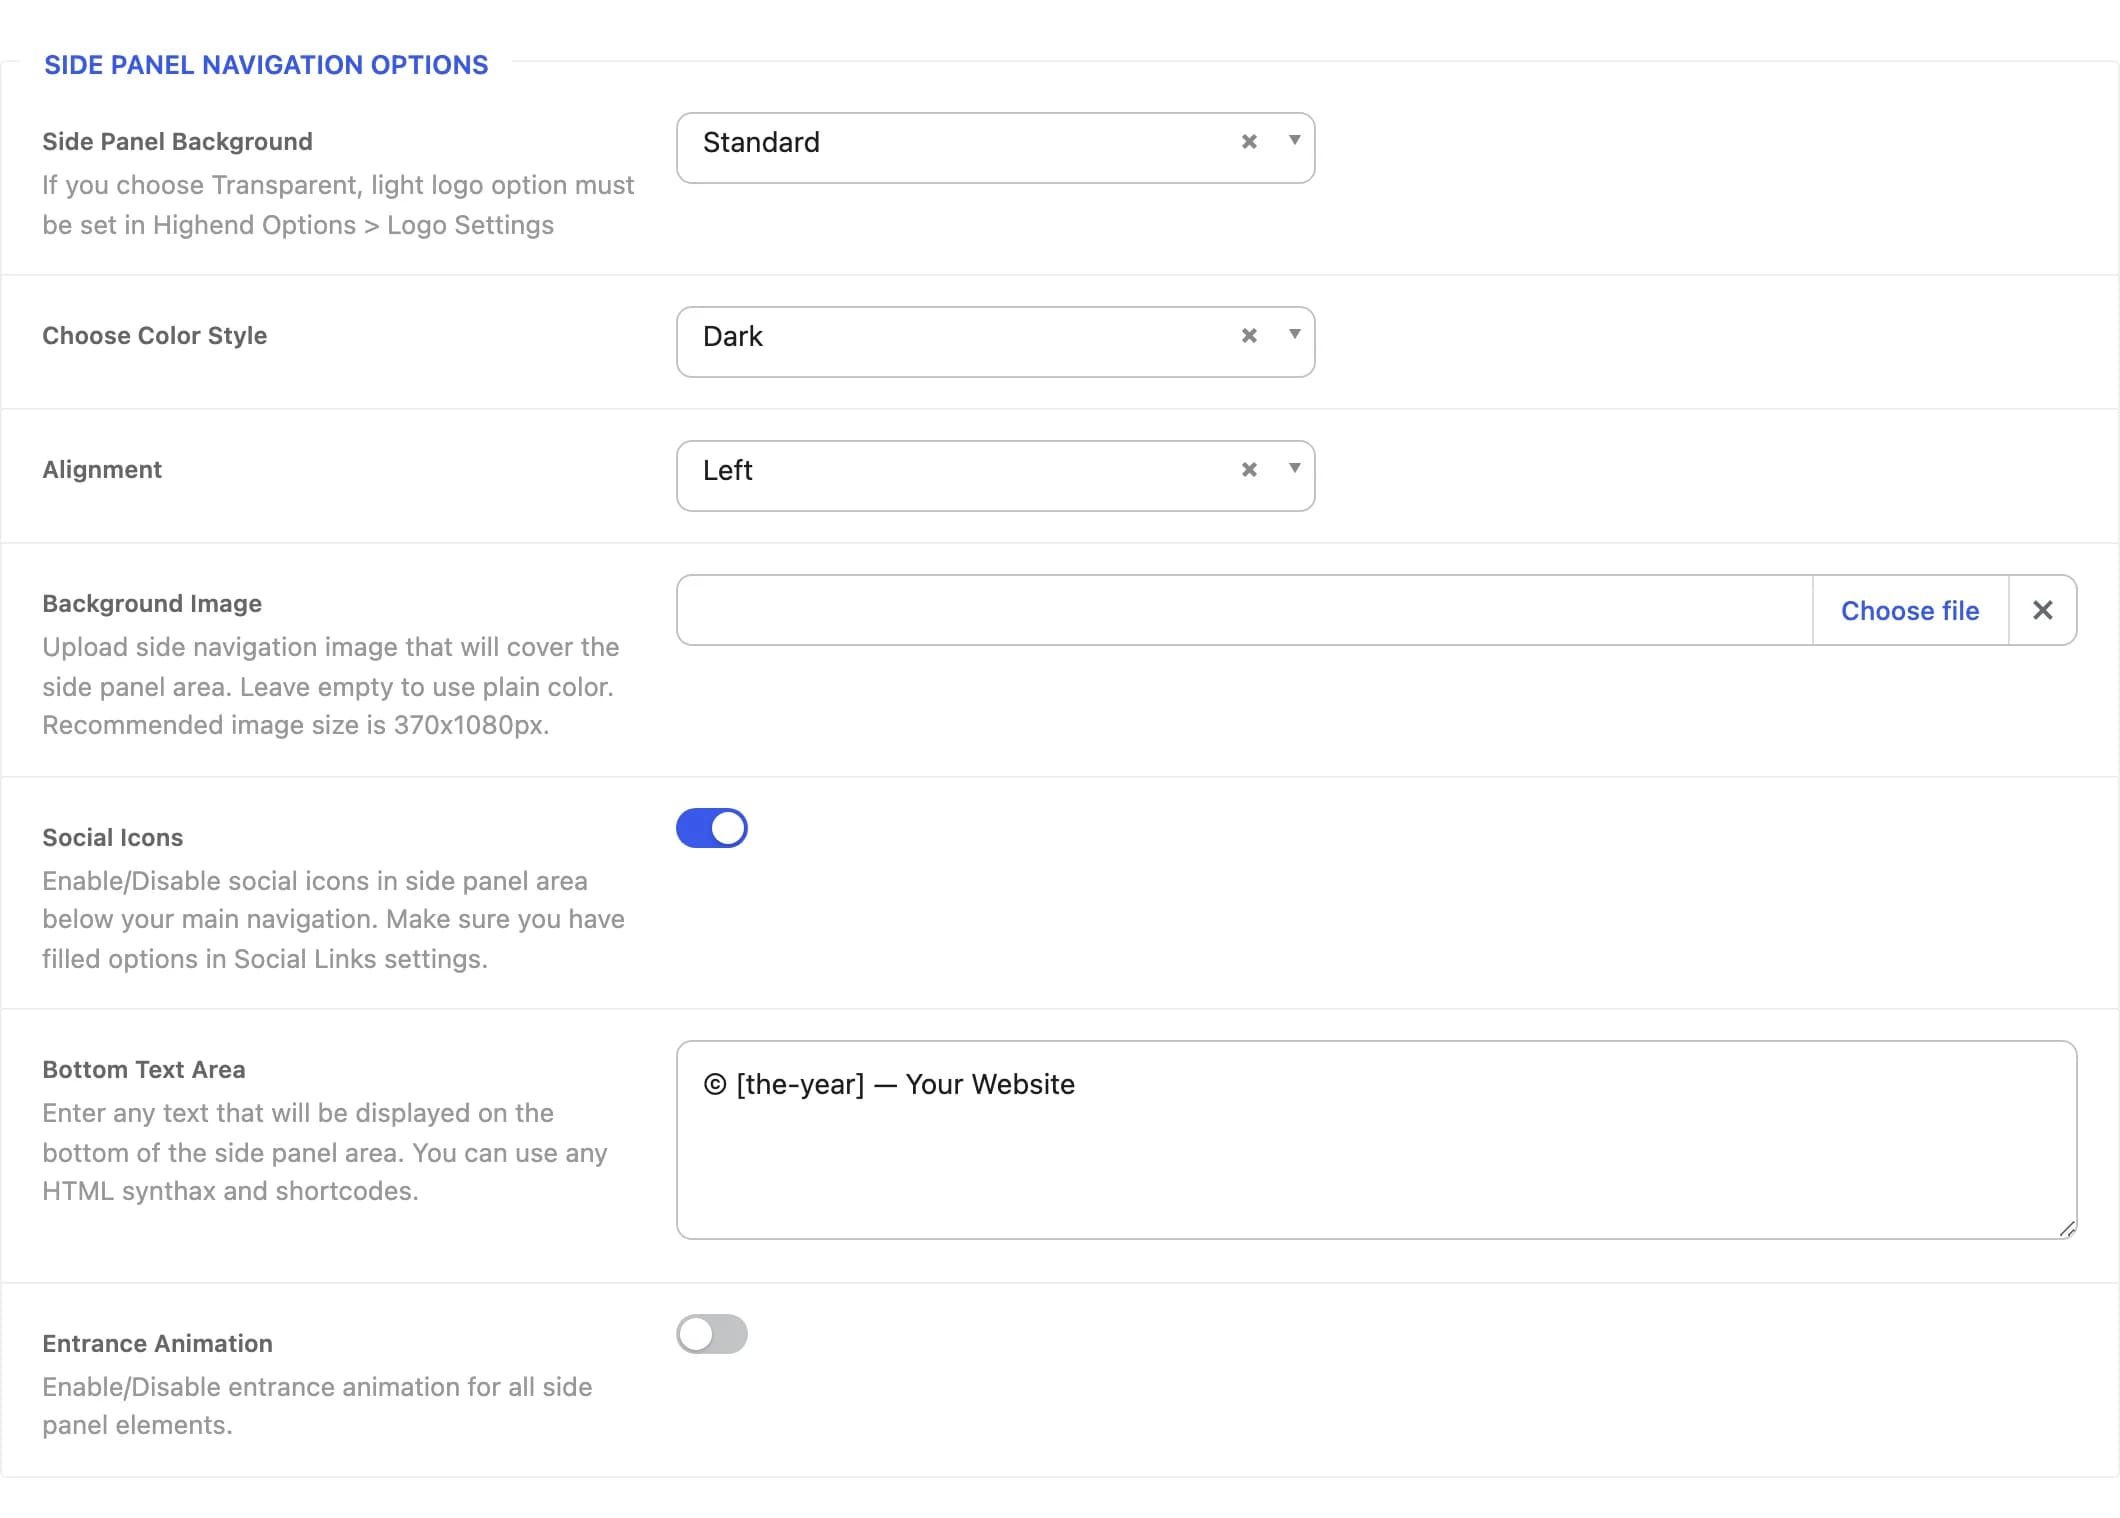Click the Bottom Text Area label

[x=144, y=1070]
